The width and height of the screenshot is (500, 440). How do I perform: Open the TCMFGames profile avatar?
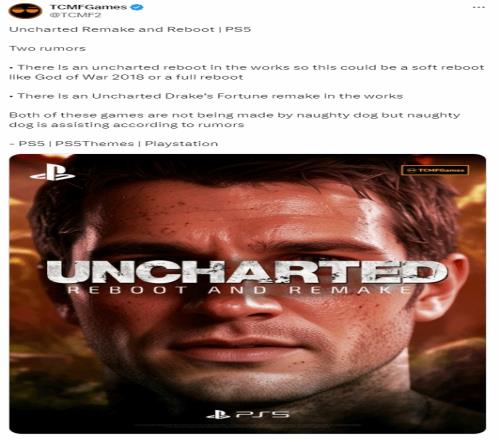[x=25, y=11]
